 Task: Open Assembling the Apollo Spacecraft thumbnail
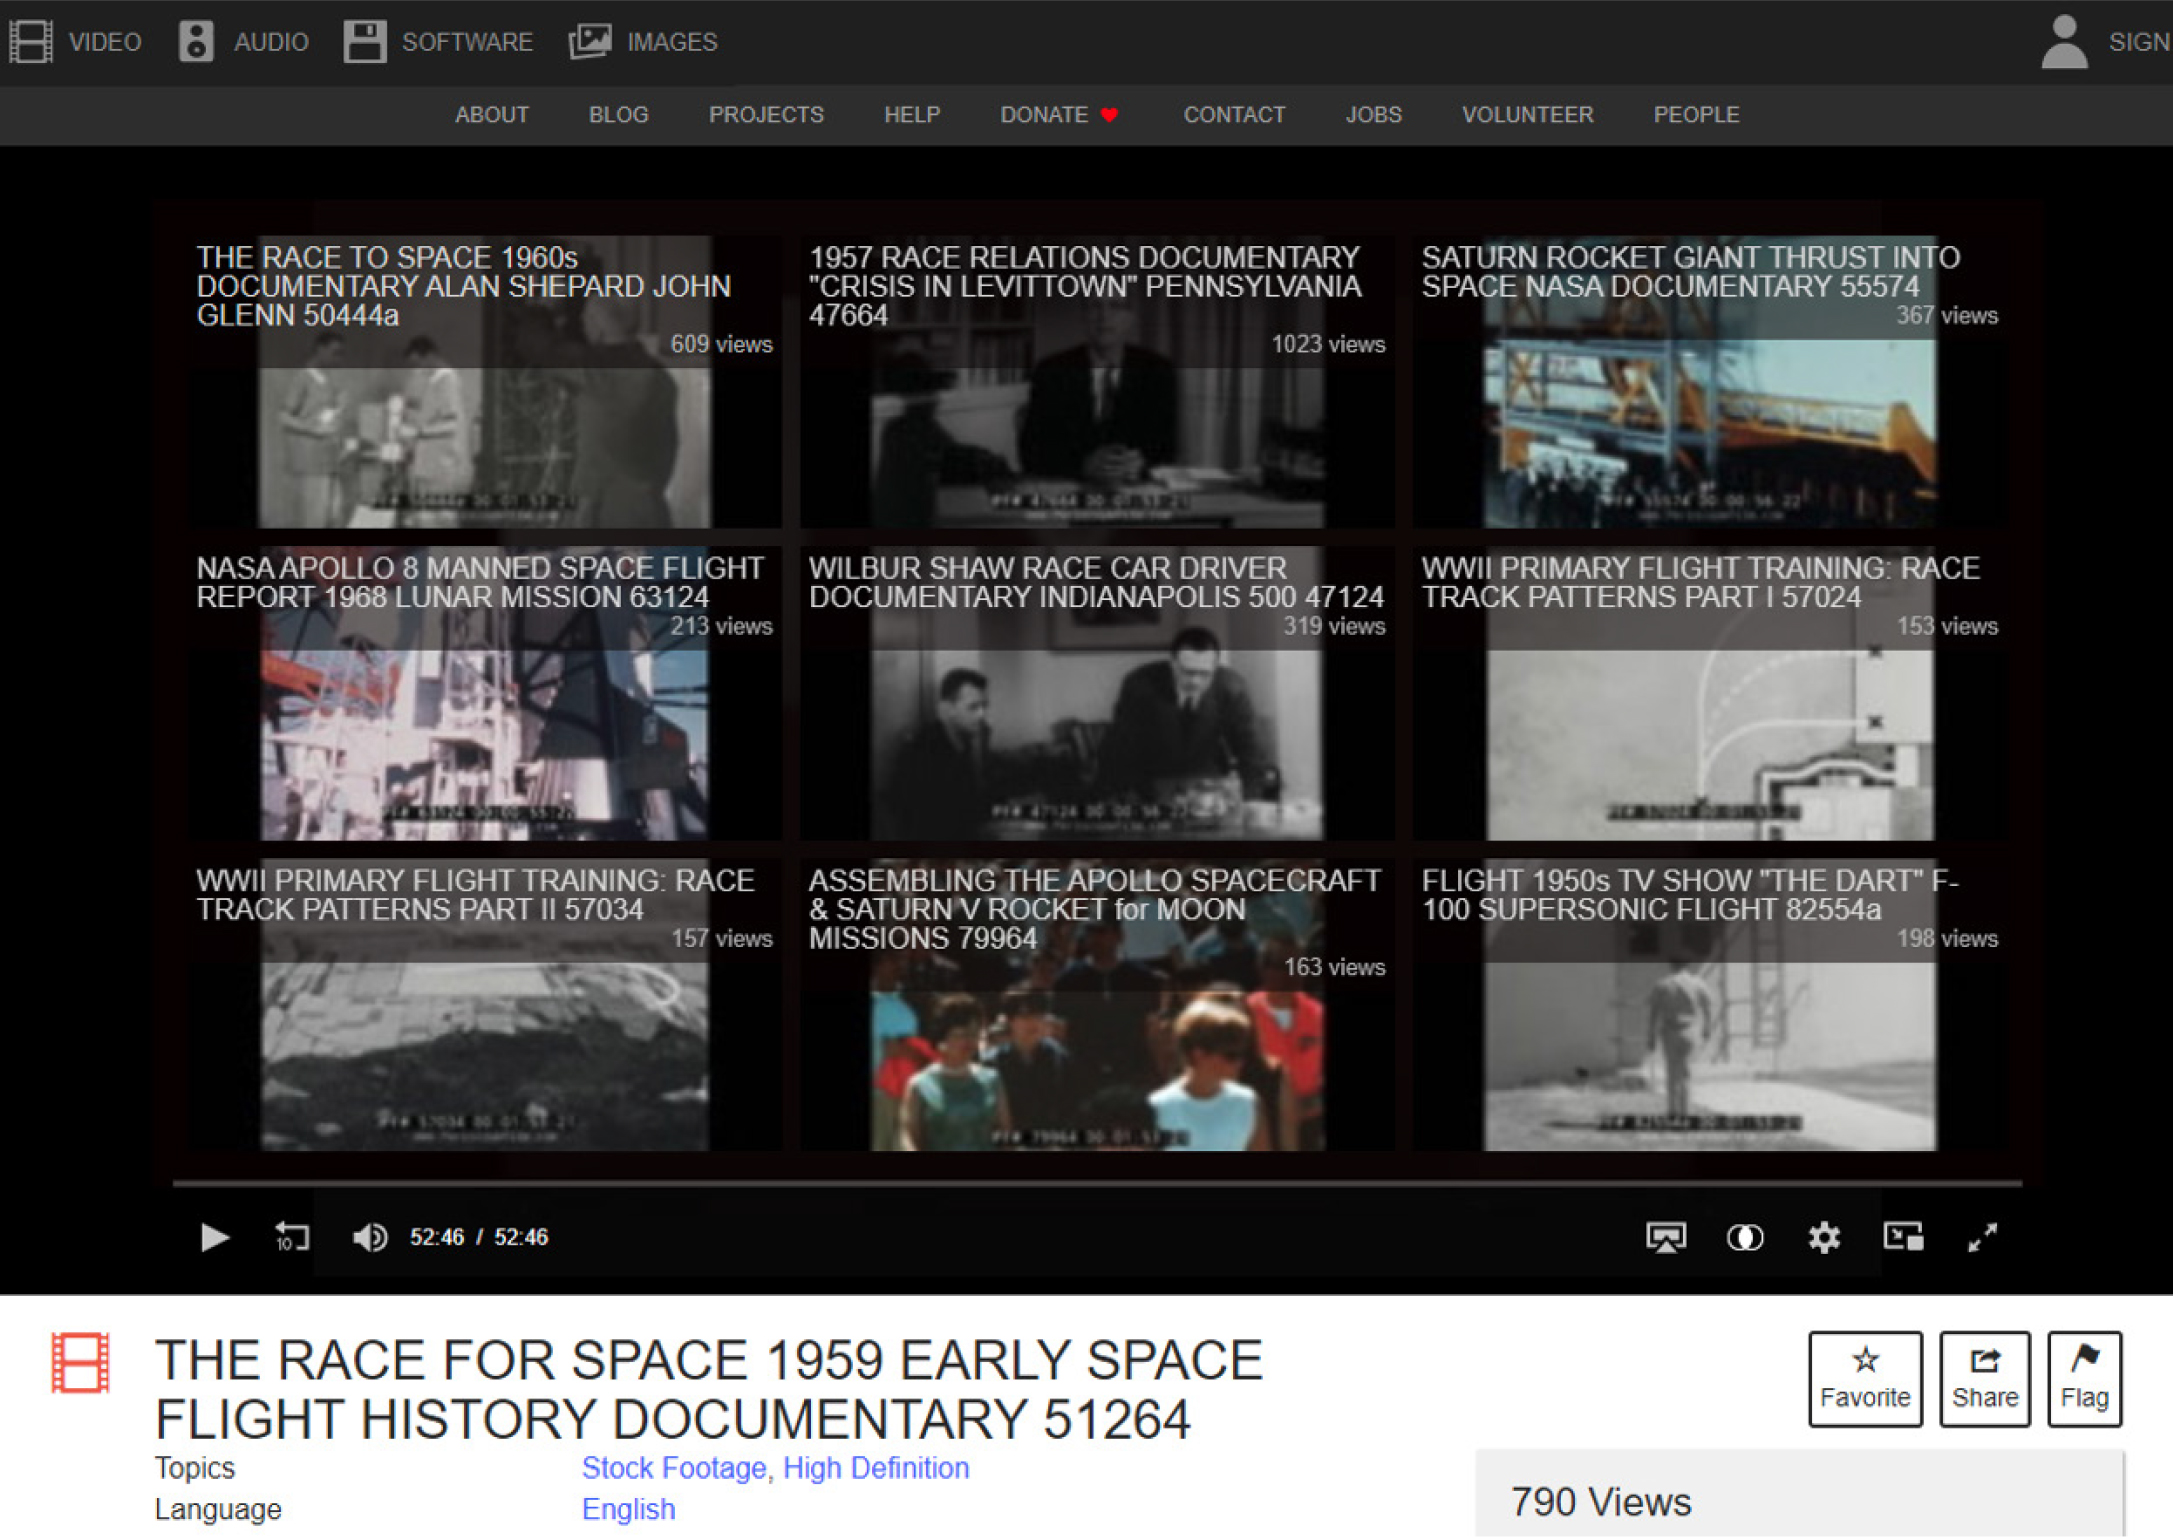coord(1097,1005)
